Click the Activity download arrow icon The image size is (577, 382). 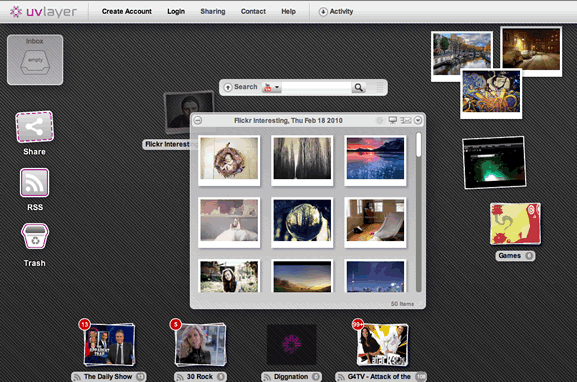(323, 12)
